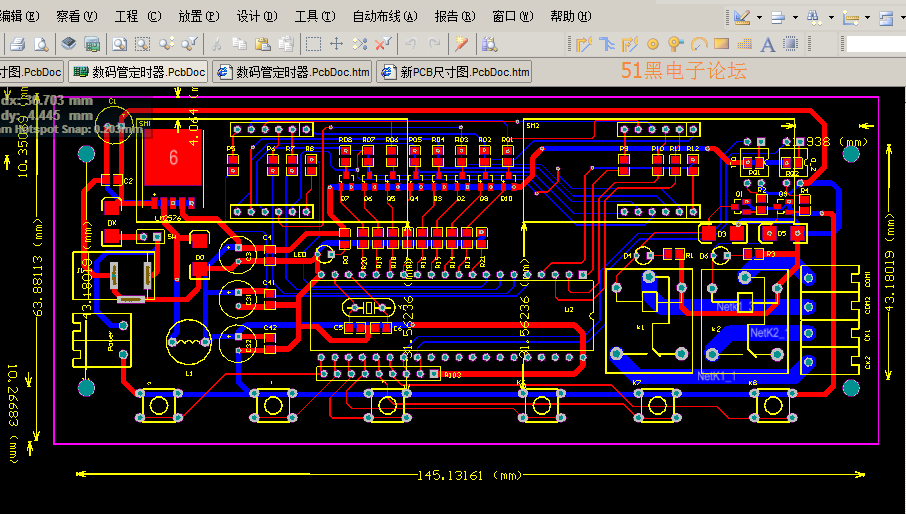Select the Place String letter A tool
This screenshot has width=906, height=514.
(768, 44)
